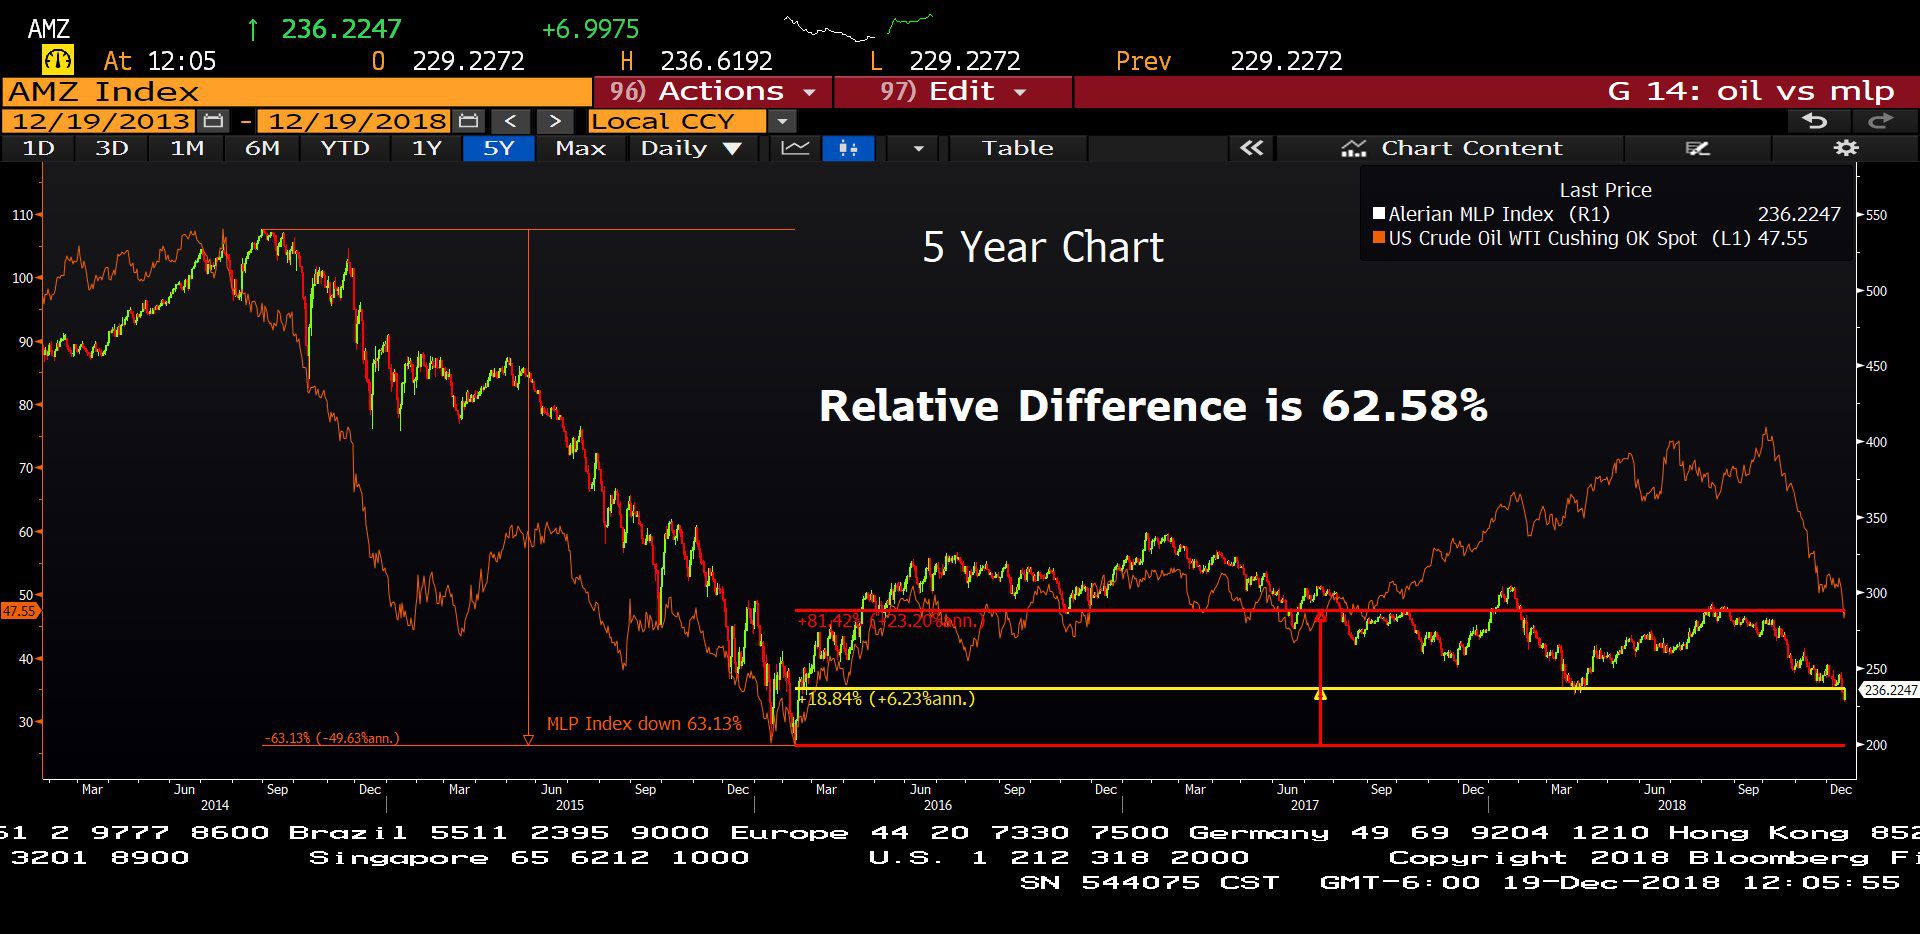Click the 'G 14: oil vs mlp' chart title
The height and width of the screenshot is (934, 1920).
(x=1750, y=92)
